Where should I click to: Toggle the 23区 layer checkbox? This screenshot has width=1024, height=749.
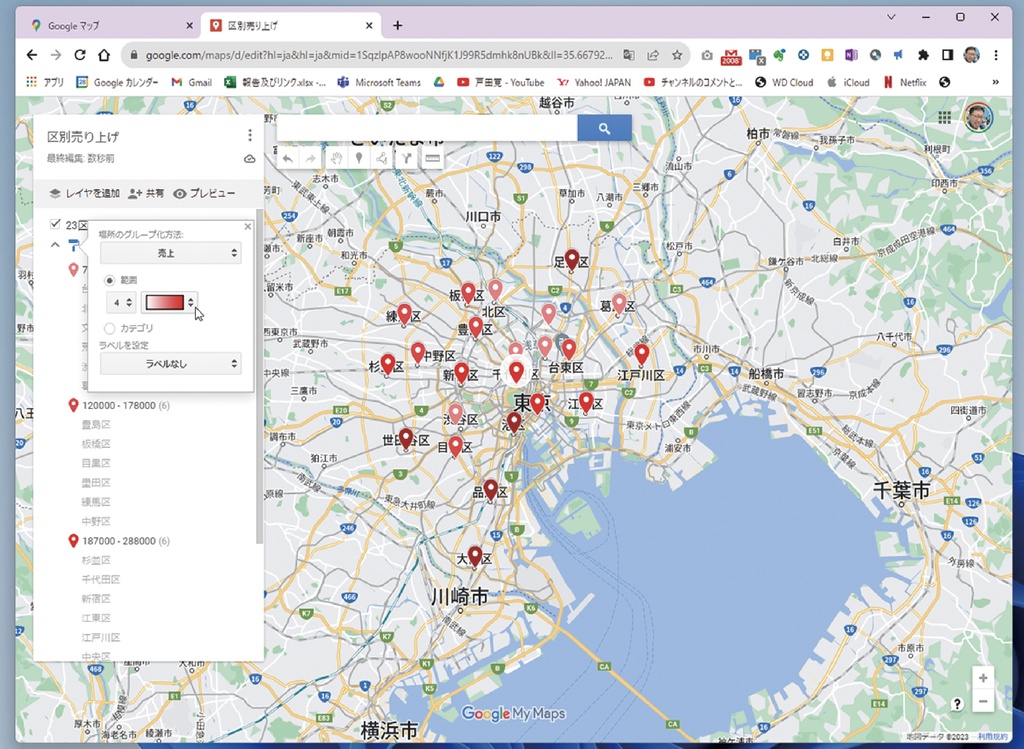click(x=56, y=224)
